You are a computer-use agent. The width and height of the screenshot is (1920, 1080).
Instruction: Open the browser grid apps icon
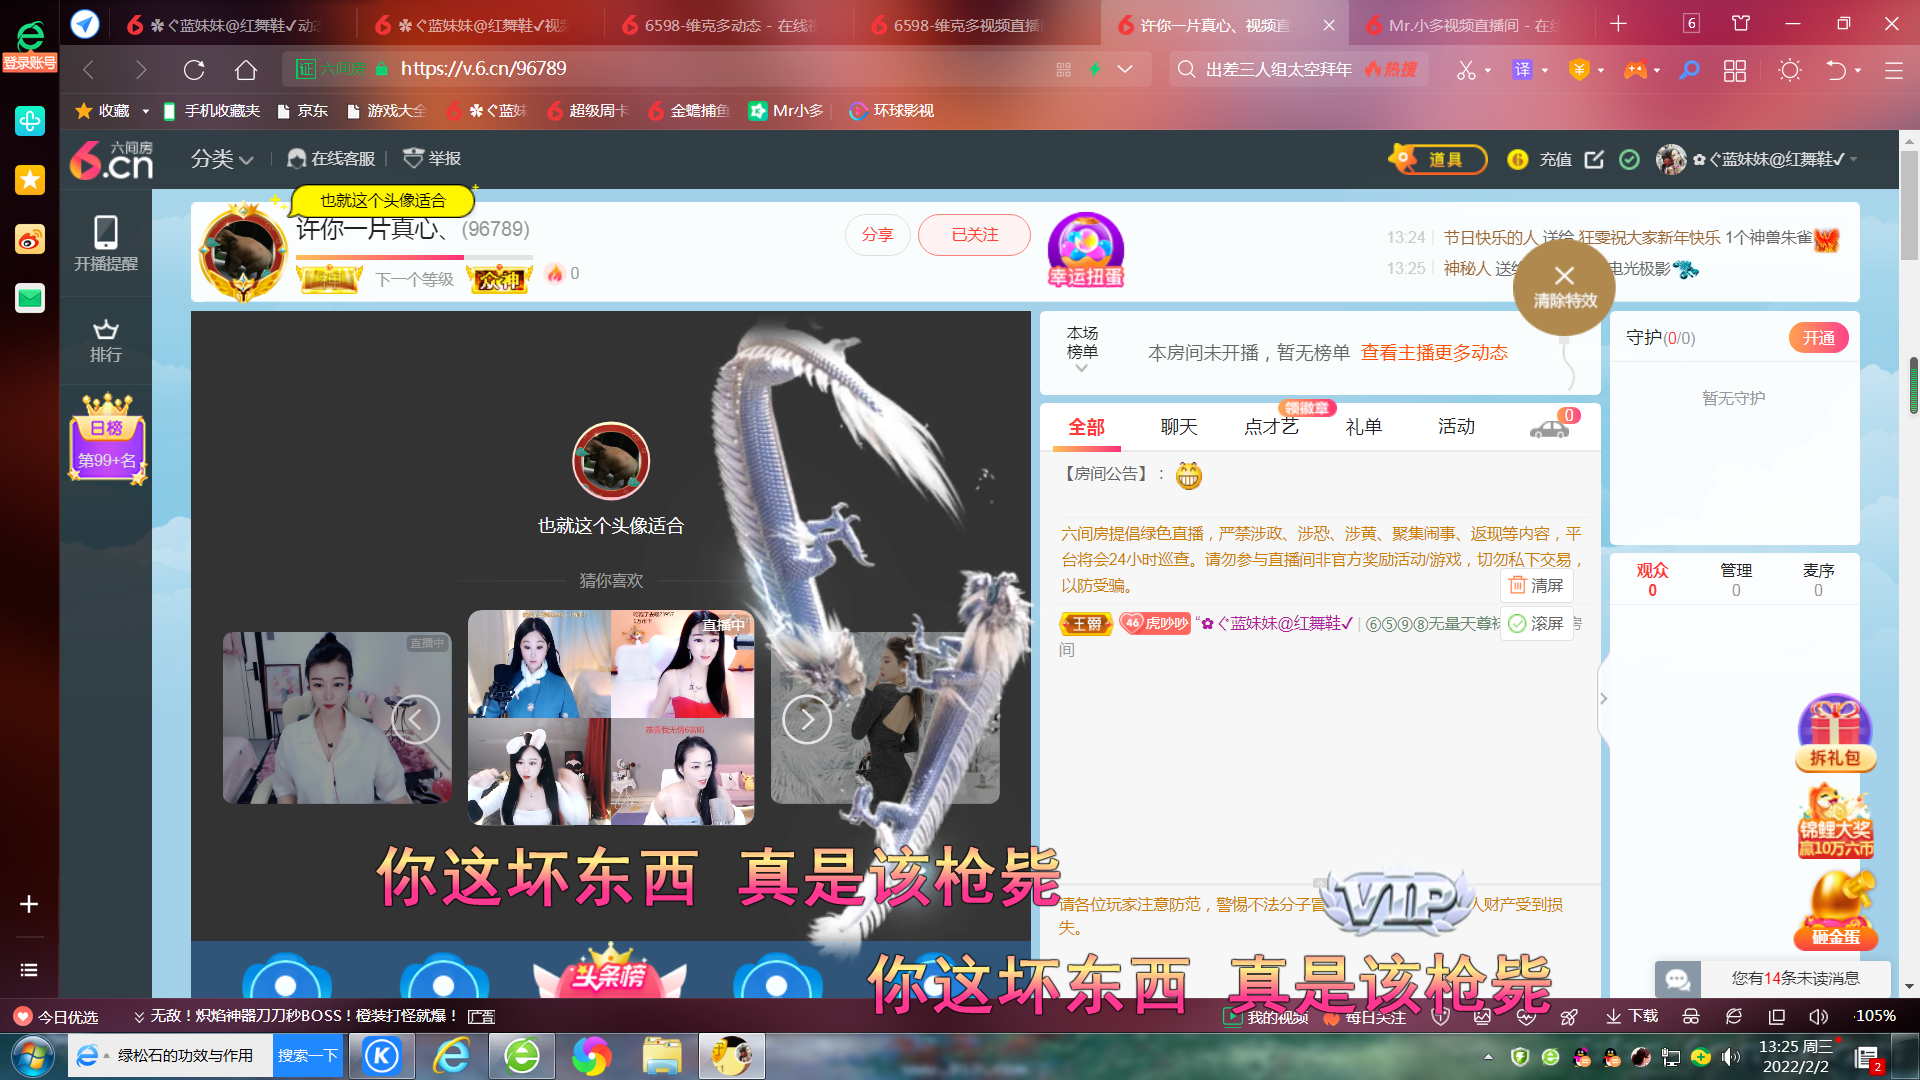click(1735, 70)
